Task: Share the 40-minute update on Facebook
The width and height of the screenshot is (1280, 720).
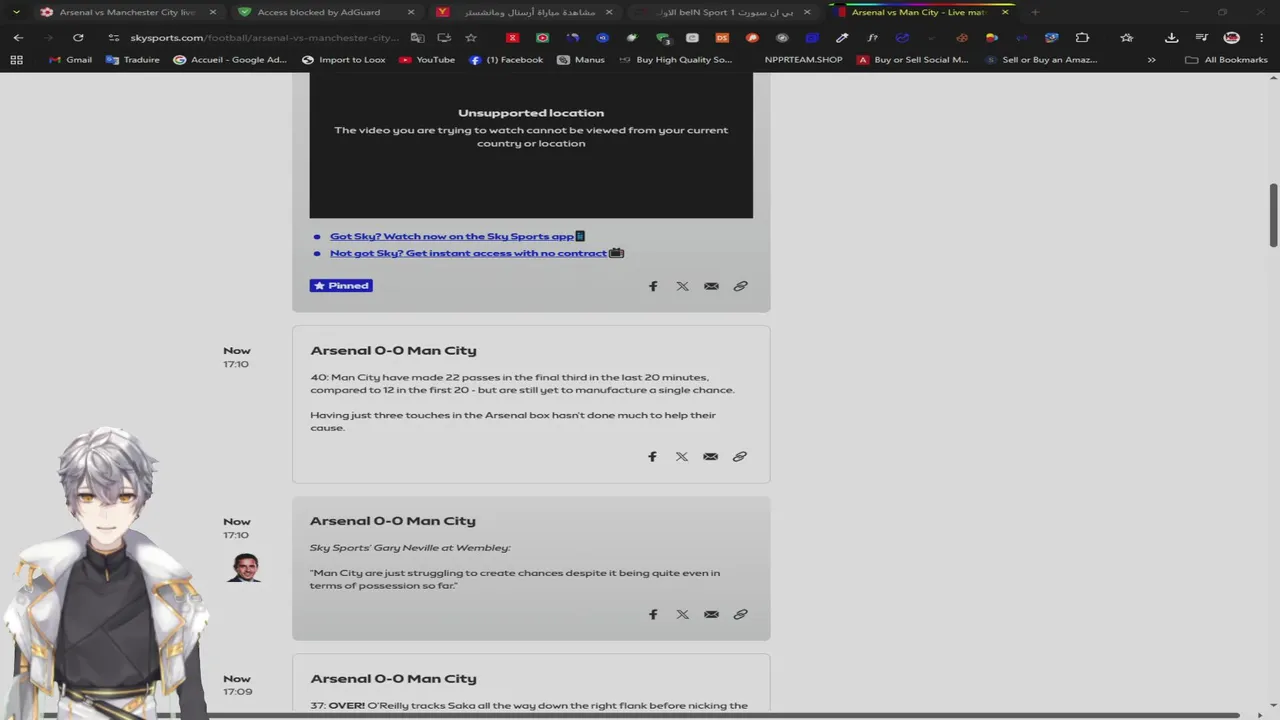Action: coord(652,456)
